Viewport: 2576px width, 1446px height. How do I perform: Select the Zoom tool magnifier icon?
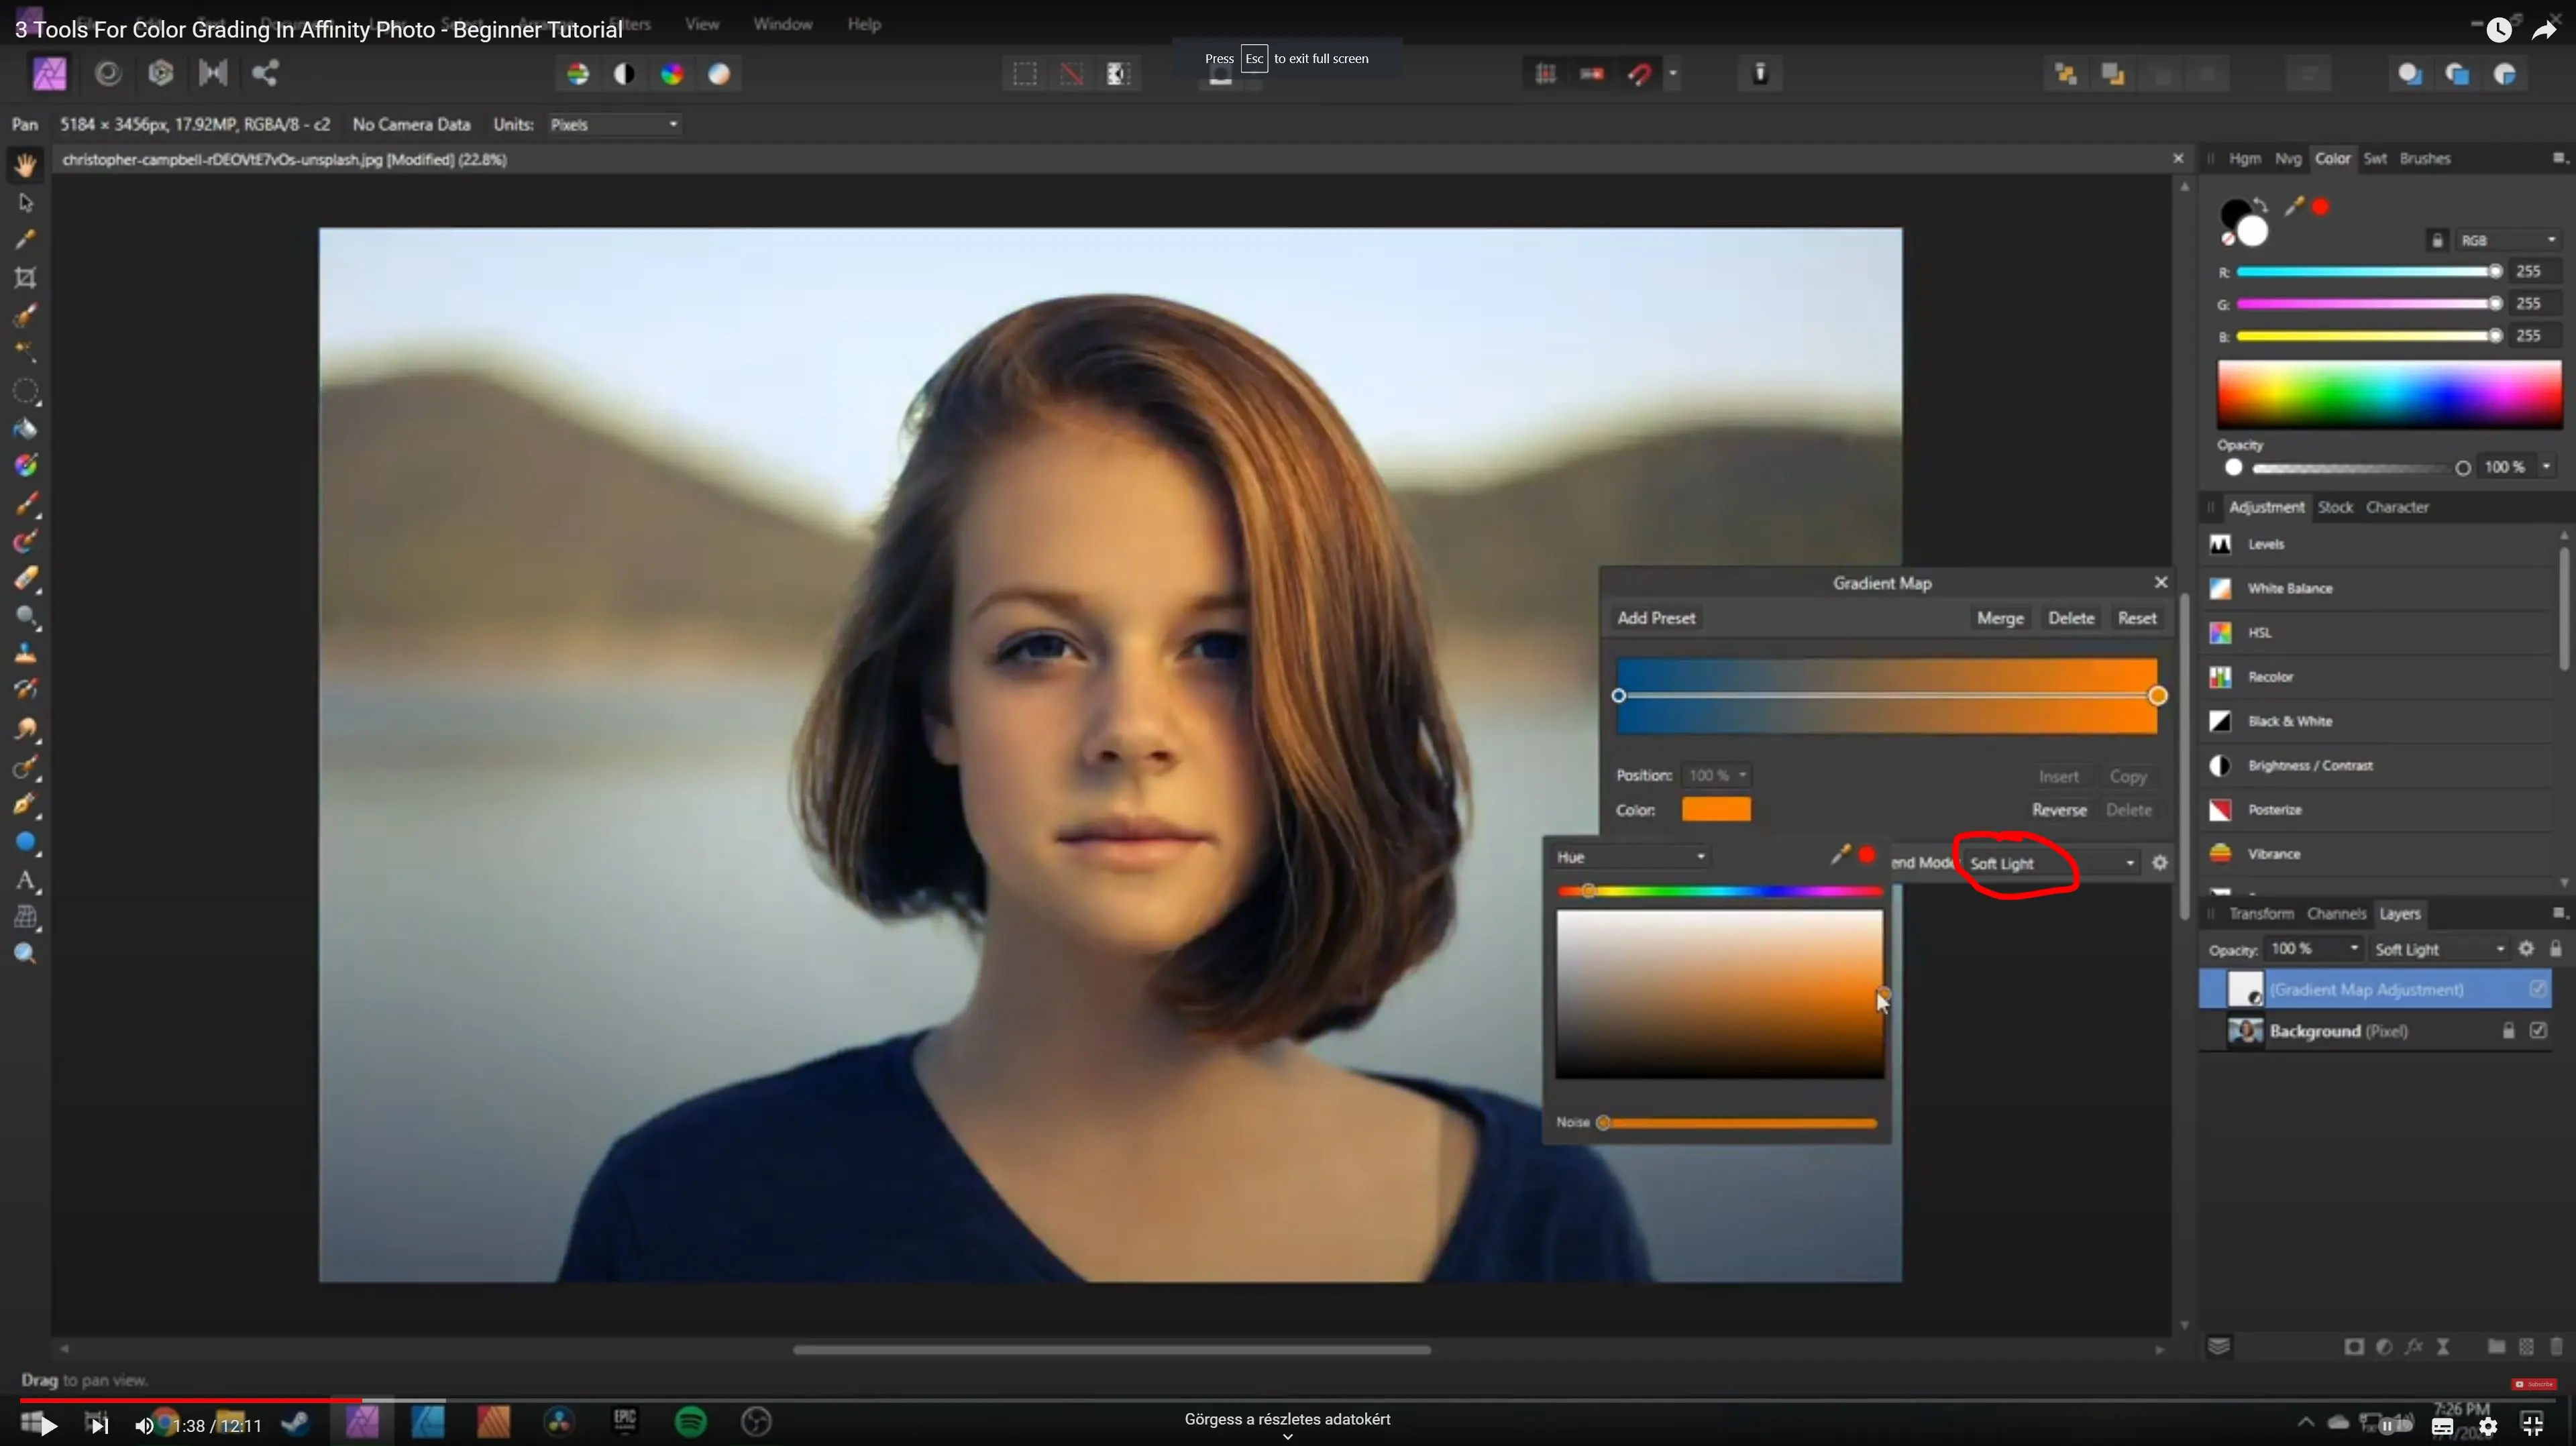click(25, 953)
